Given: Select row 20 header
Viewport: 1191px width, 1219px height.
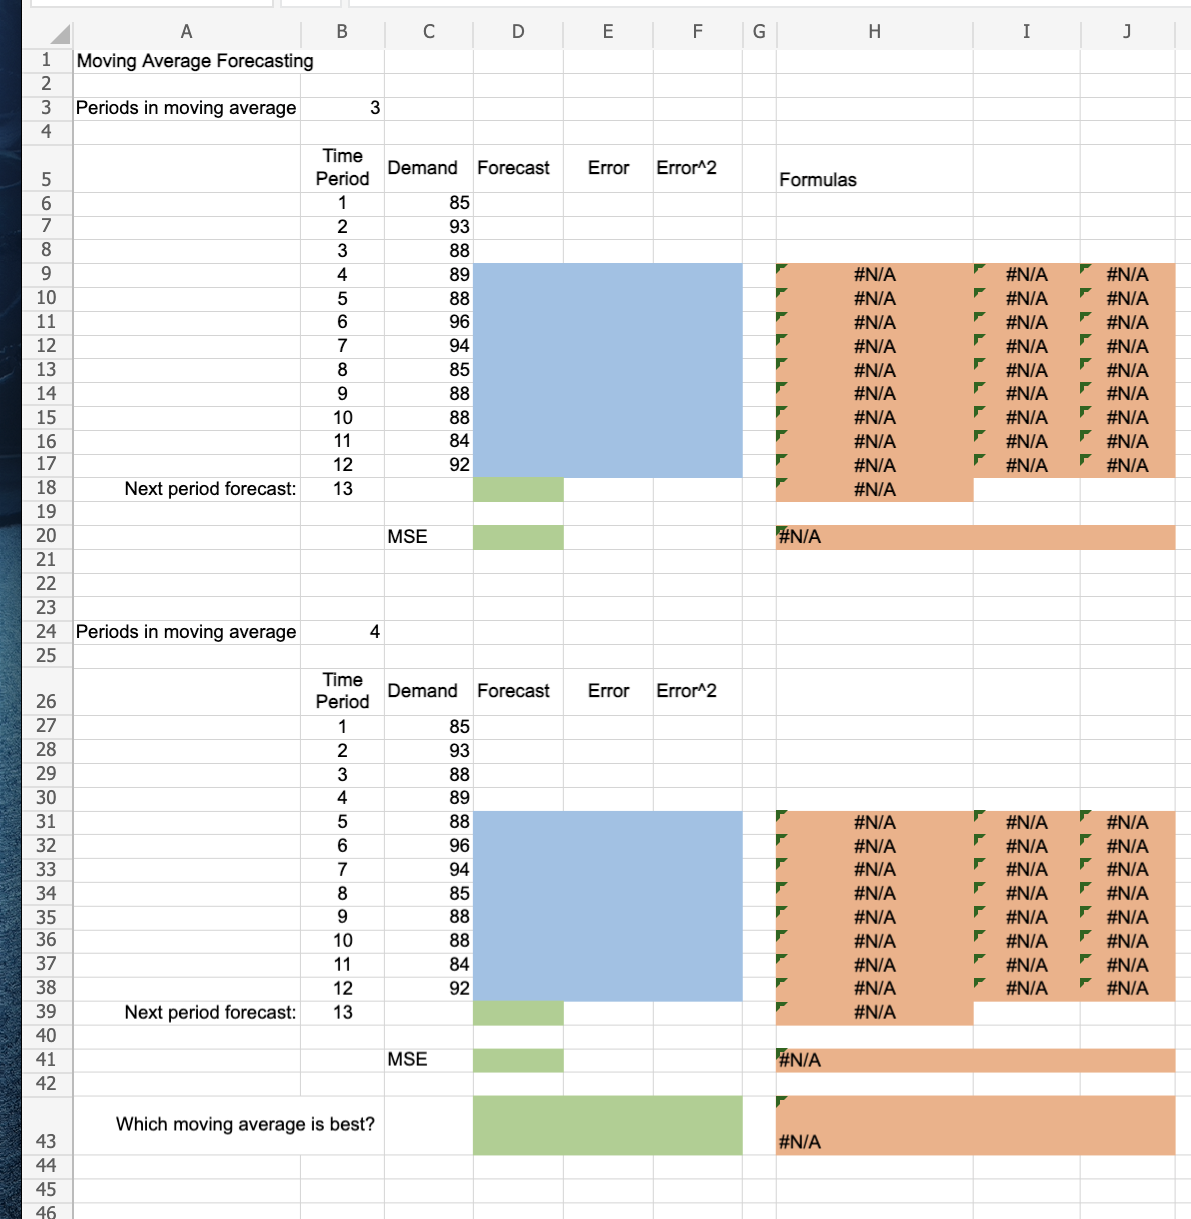Looking at the screenshot, I should (47, 537).
